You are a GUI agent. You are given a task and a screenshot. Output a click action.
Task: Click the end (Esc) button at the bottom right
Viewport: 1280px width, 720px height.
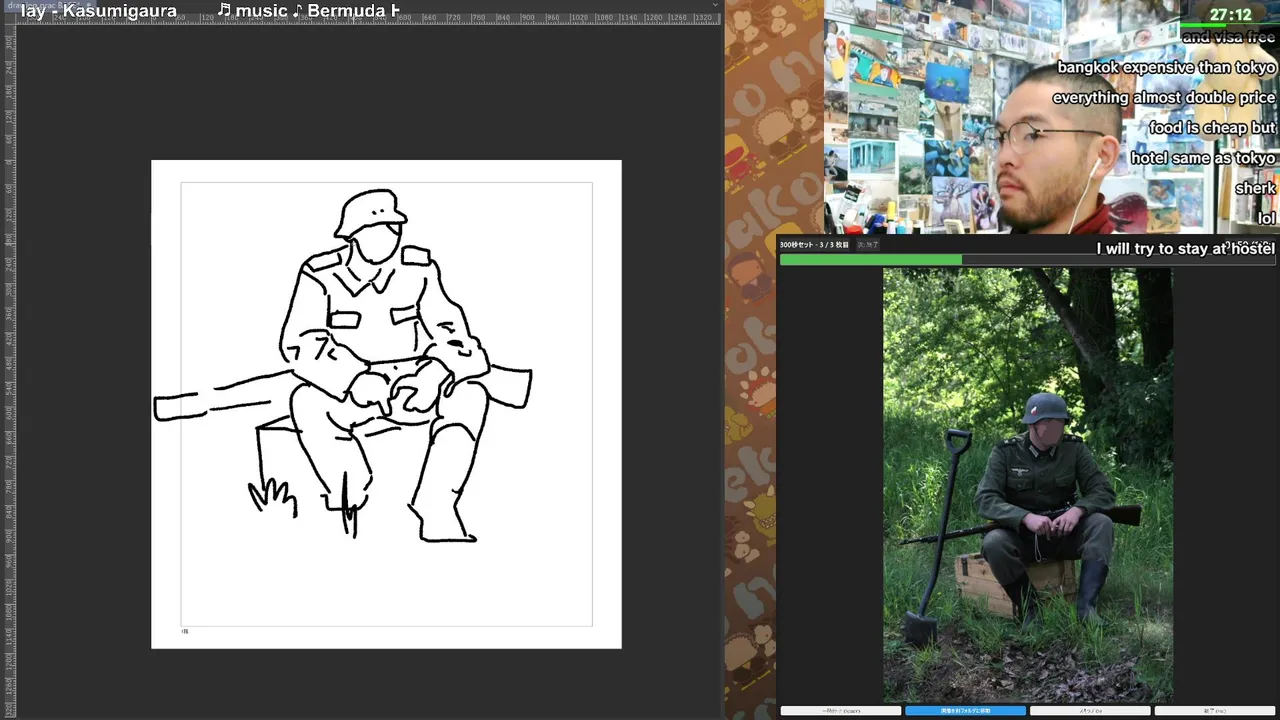(1215, 711)
